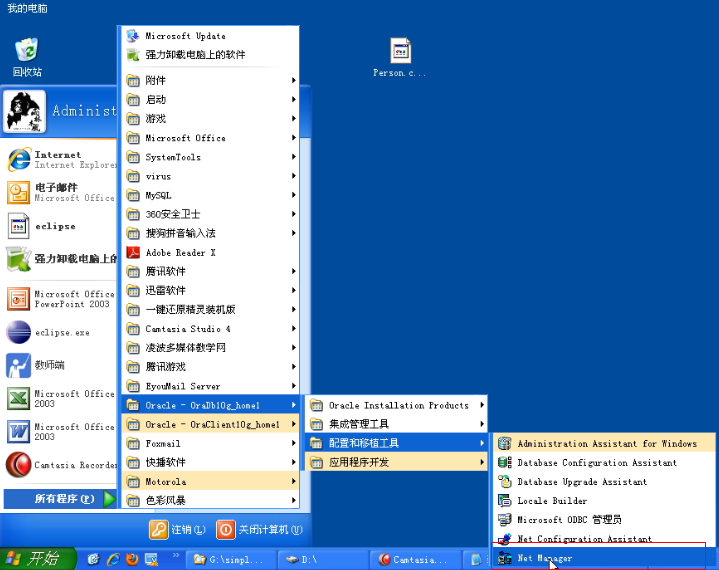Expand the 附件 program folder
719x570 pixels.
tap(210, 80)
